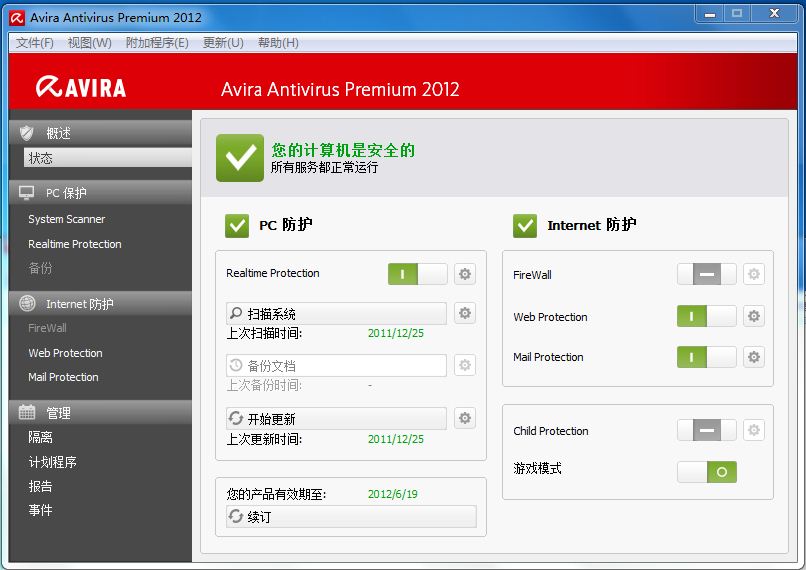806x570 pixels.
Task: Collapse the PC 保护 sidebar section
Action: (100, 193)
